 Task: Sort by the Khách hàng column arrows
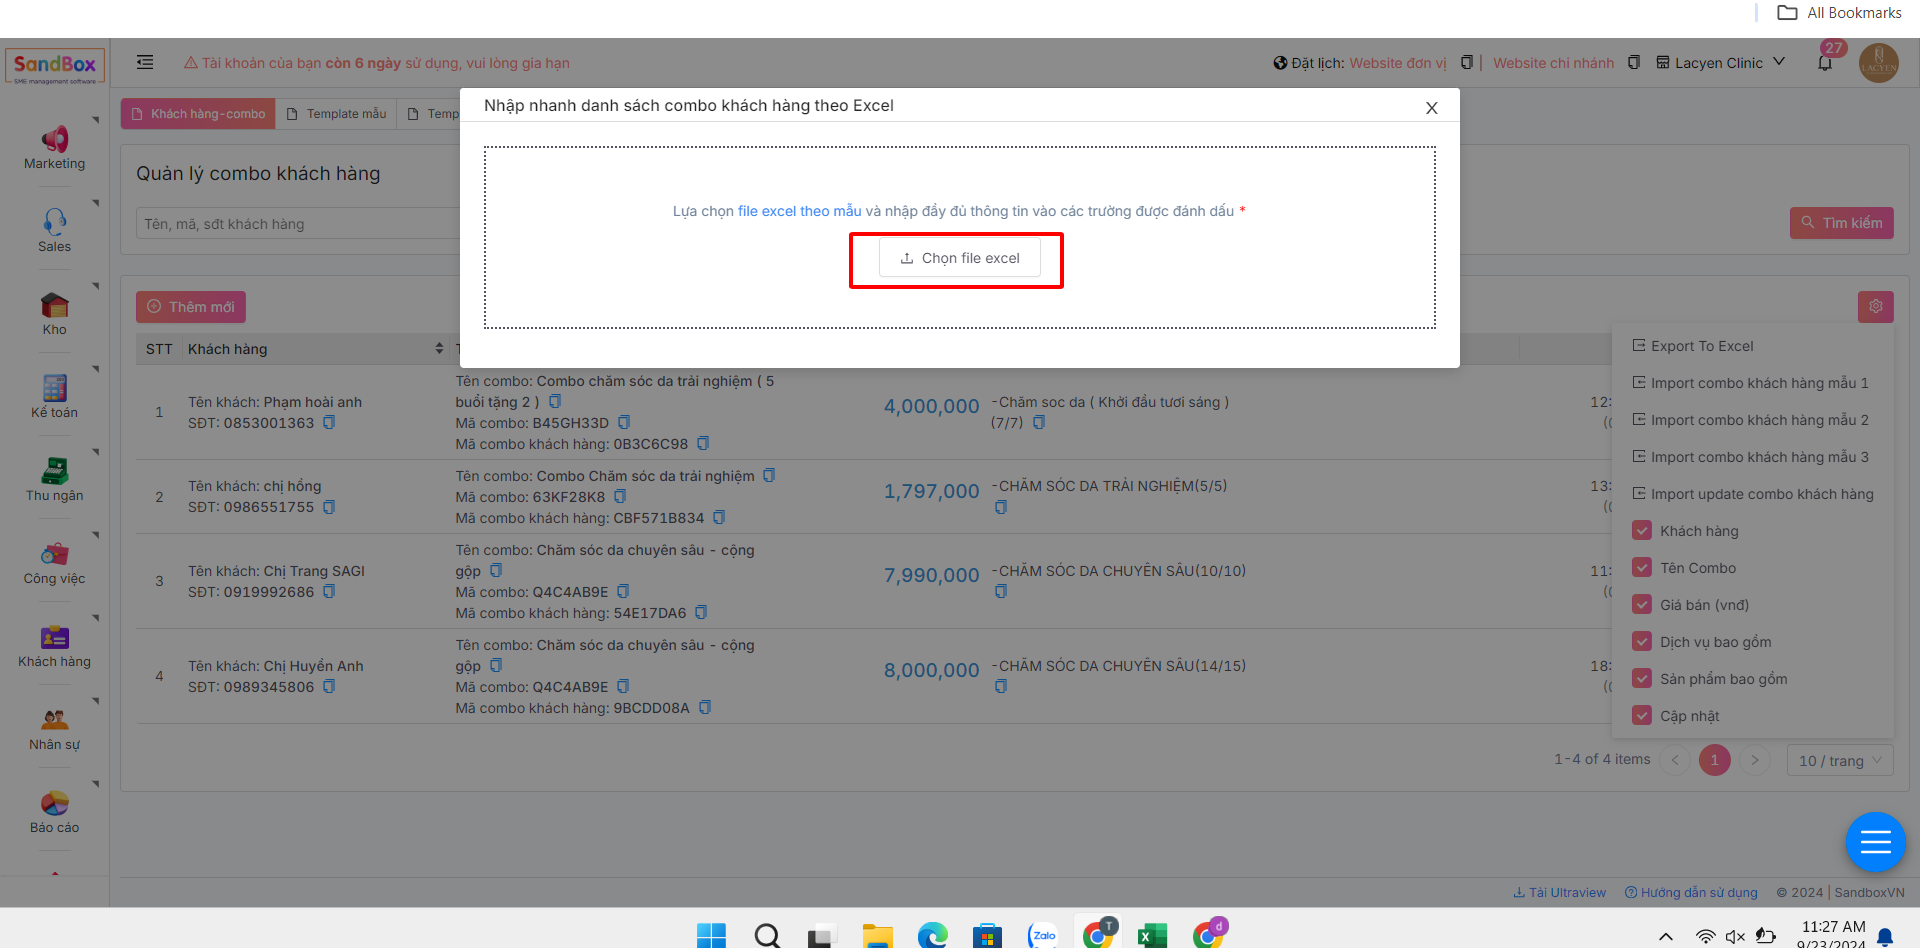(439, 349)
